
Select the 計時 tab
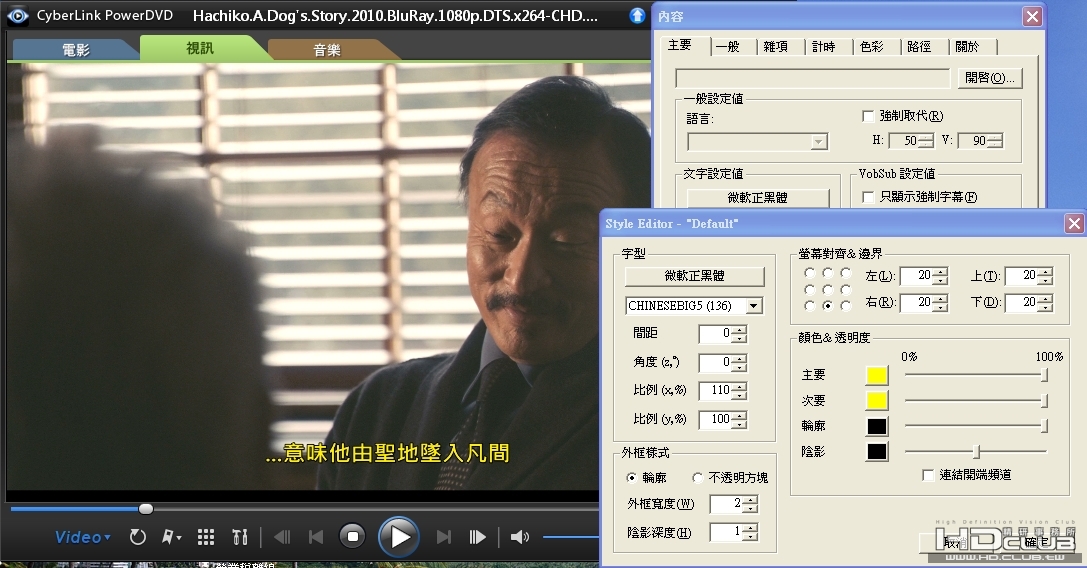coord(824,46)
